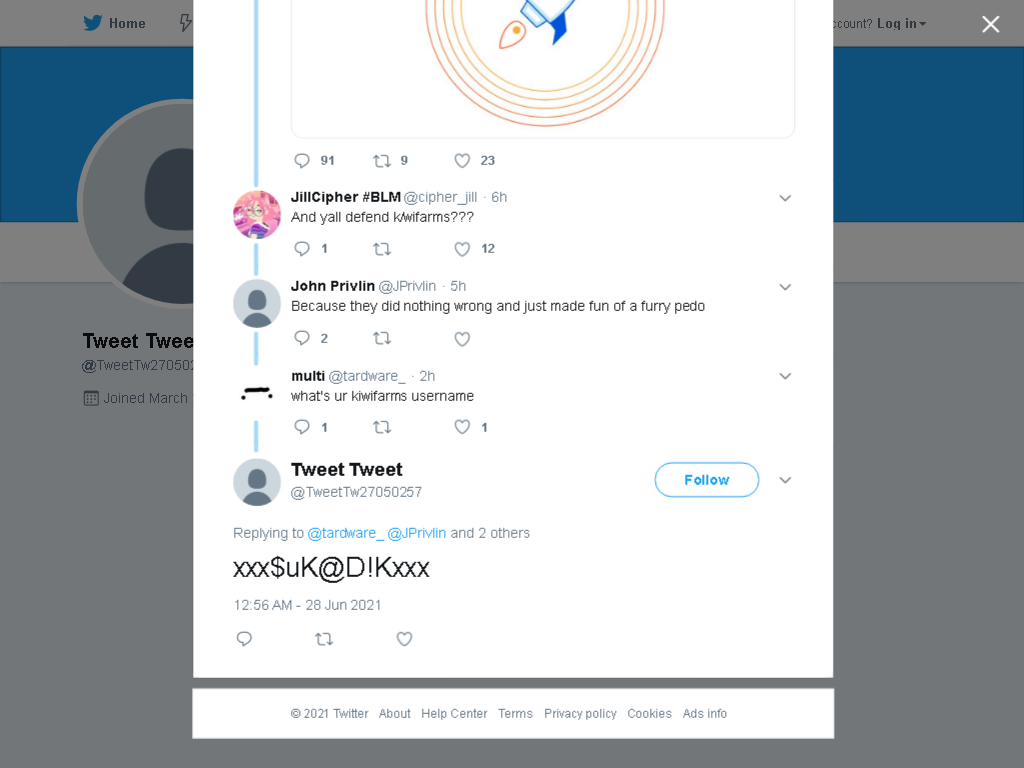Open replies on tweet with 91 comments
Image resolution: width=1024 pixels, height=768 pixels.
[x=301, y=161]
